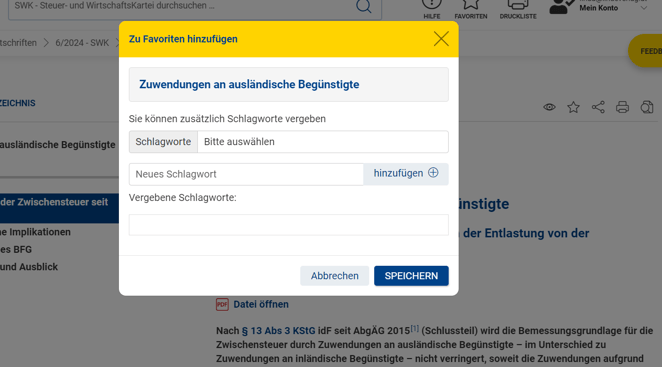Open the Datei öffnen PDF link

pos(261,304)
